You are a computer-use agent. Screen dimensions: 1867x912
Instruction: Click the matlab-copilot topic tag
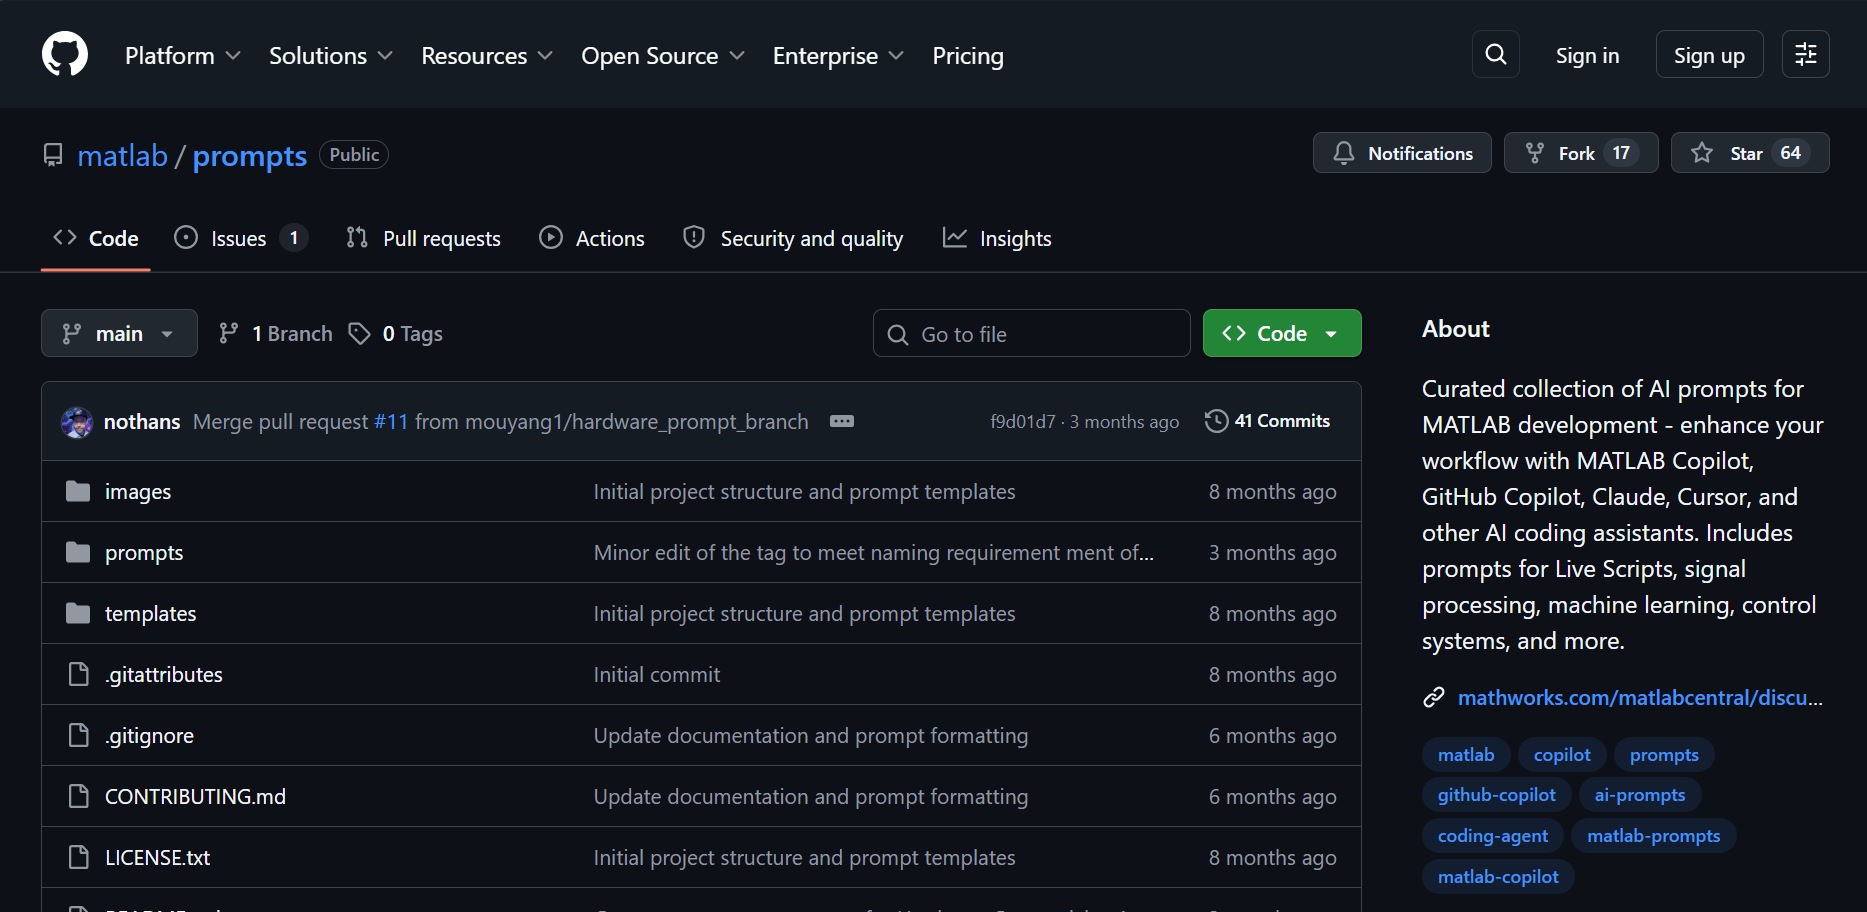[x=1498, y=877]
